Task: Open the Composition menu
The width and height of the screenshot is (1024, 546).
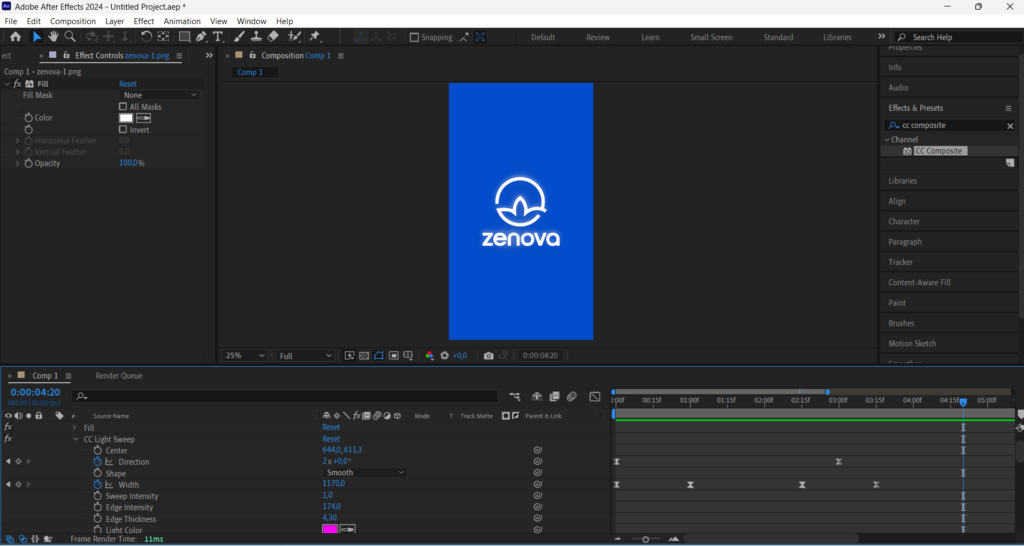Action: (73, 22)
